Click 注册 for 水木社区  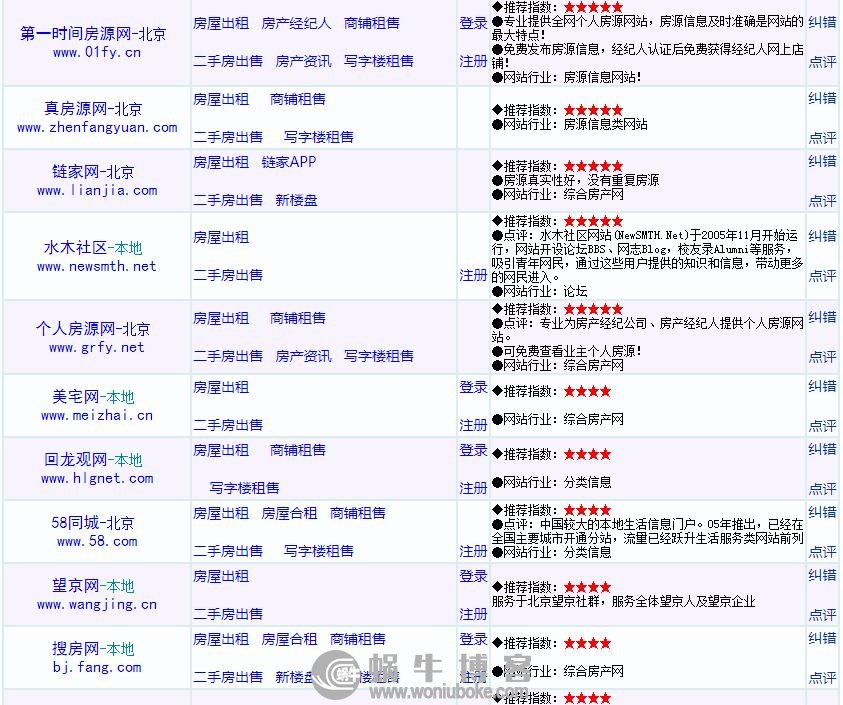(473, 275)
